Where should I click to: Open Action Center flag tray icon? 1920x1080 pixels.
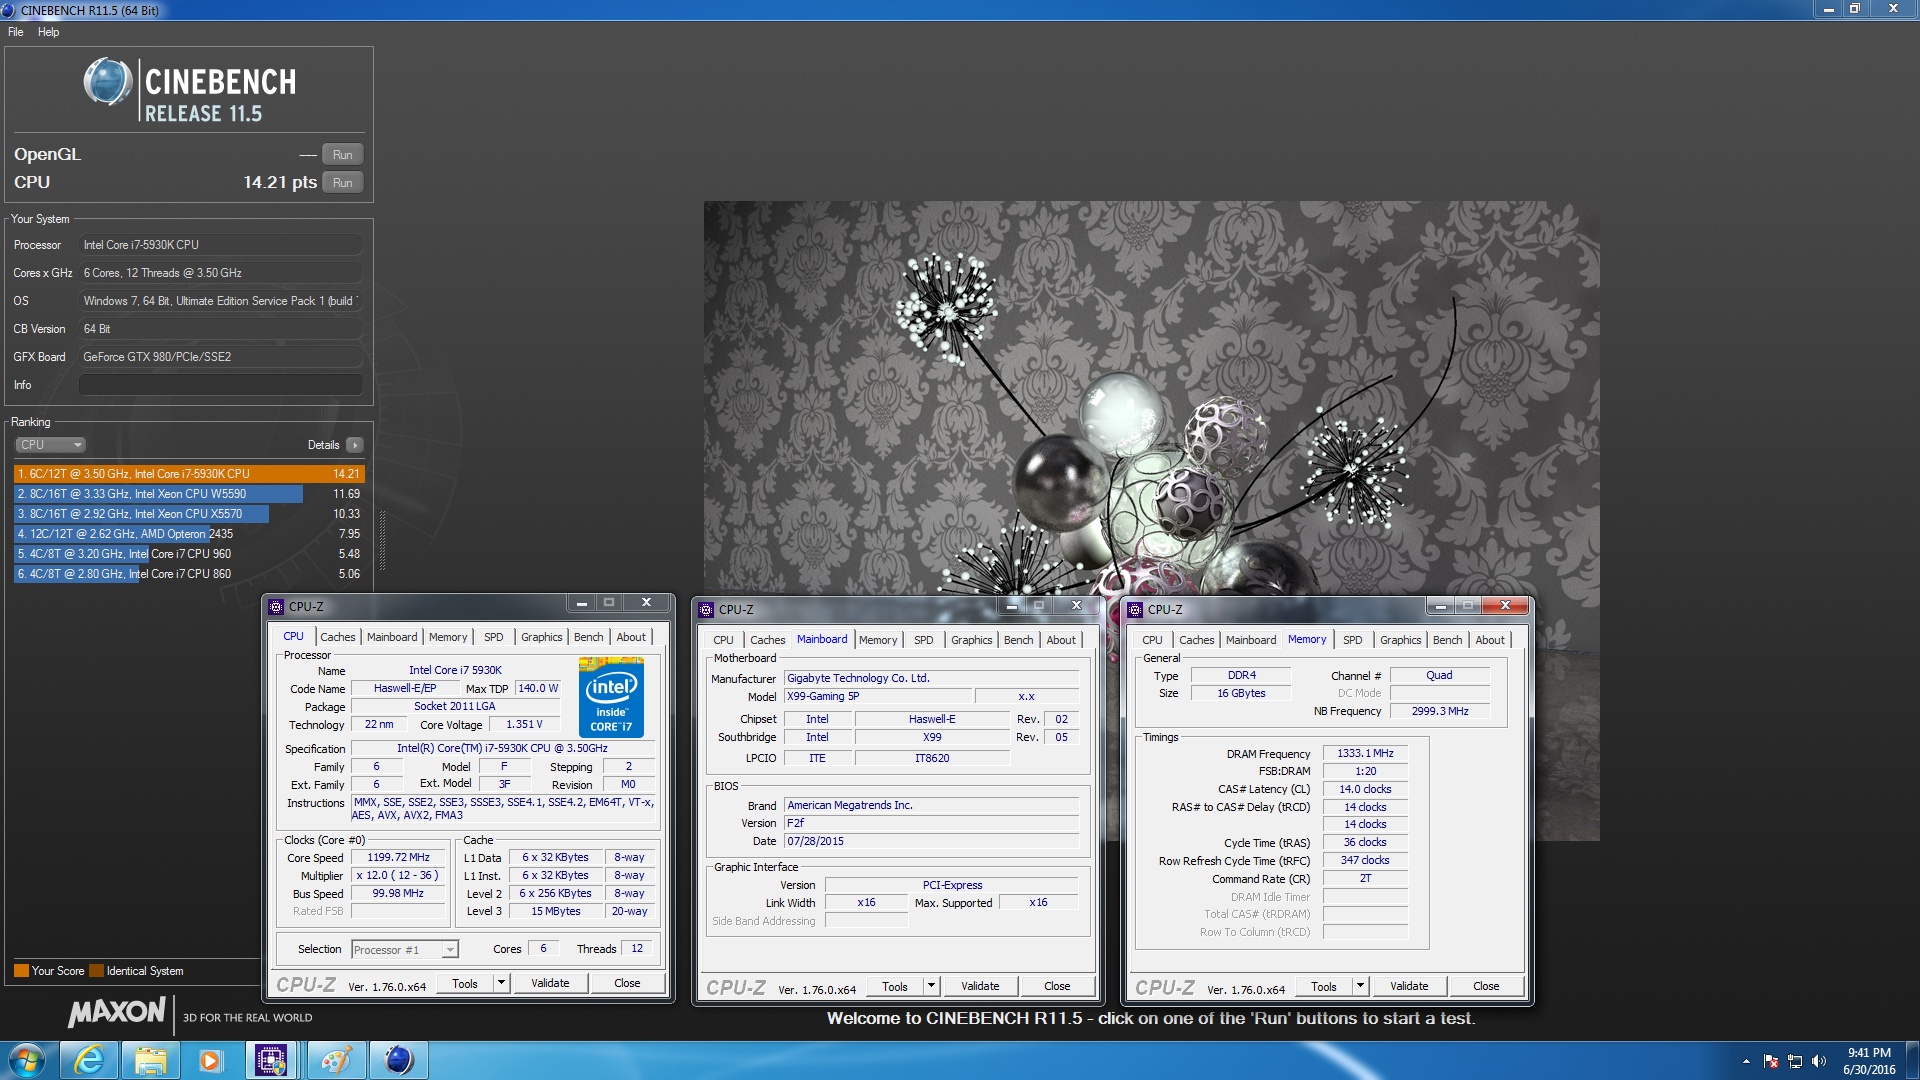pos(1771,1061)
